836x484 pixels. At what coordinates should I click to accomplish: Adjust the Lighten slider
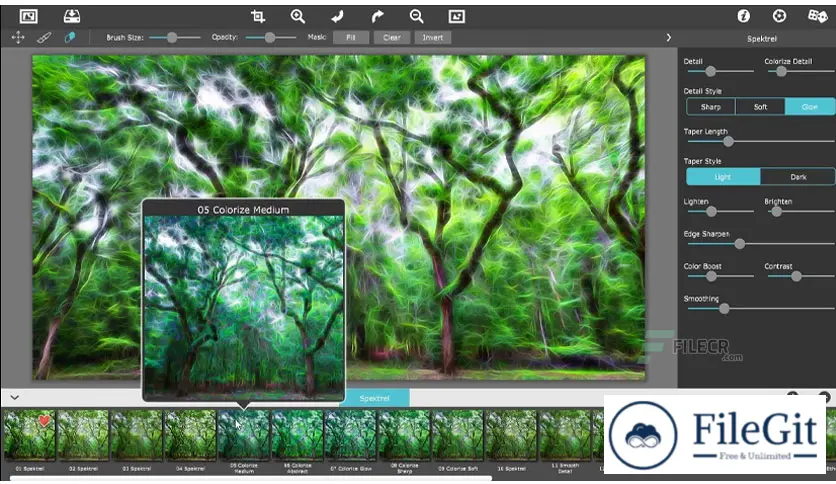point(720,212)
